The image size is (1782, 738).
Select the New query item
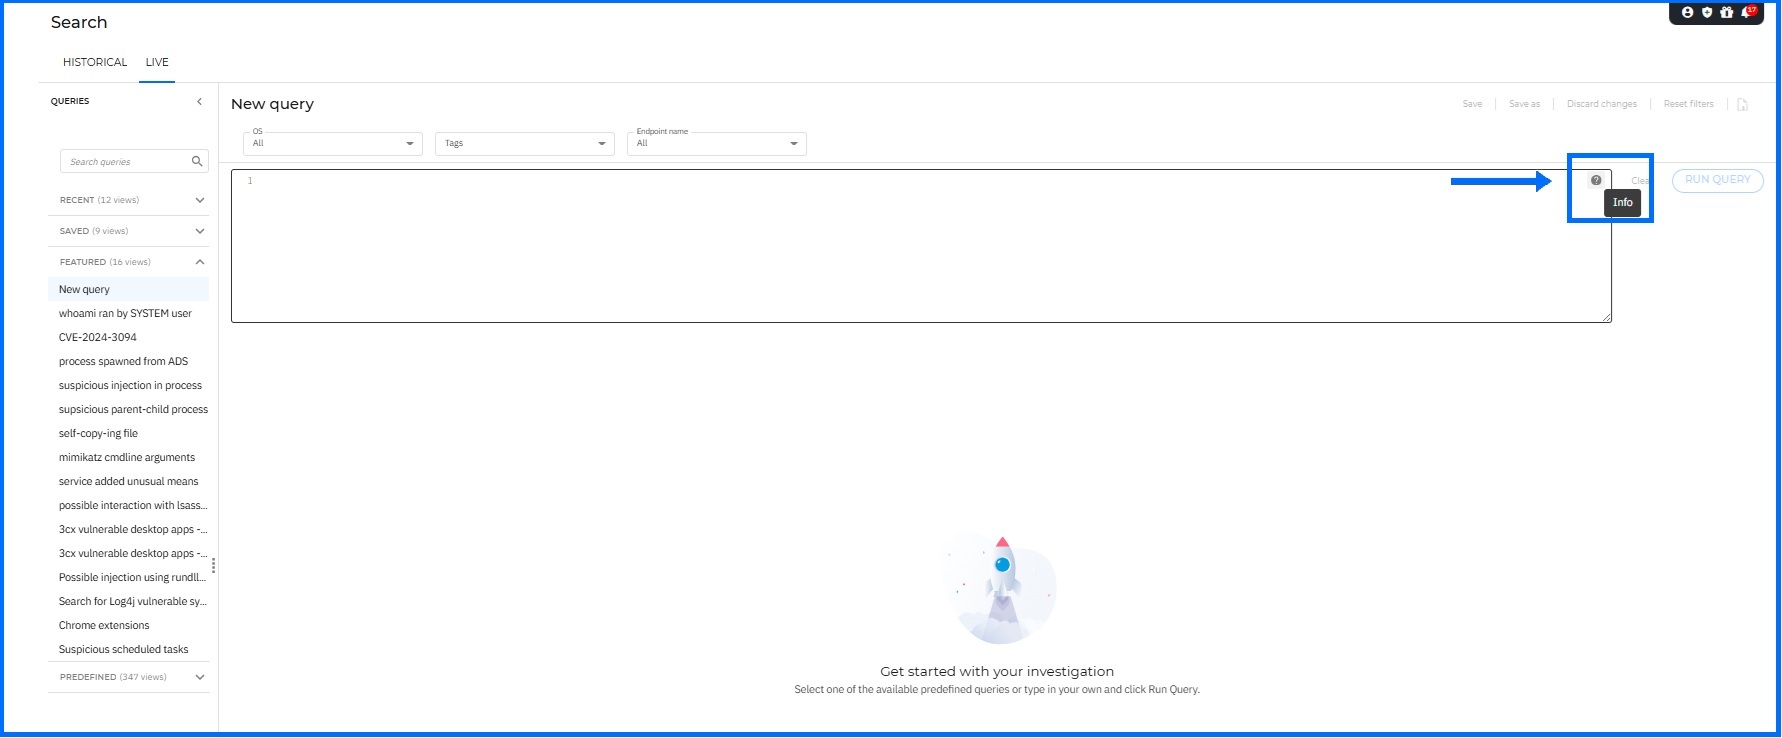[x=129, y=289]
